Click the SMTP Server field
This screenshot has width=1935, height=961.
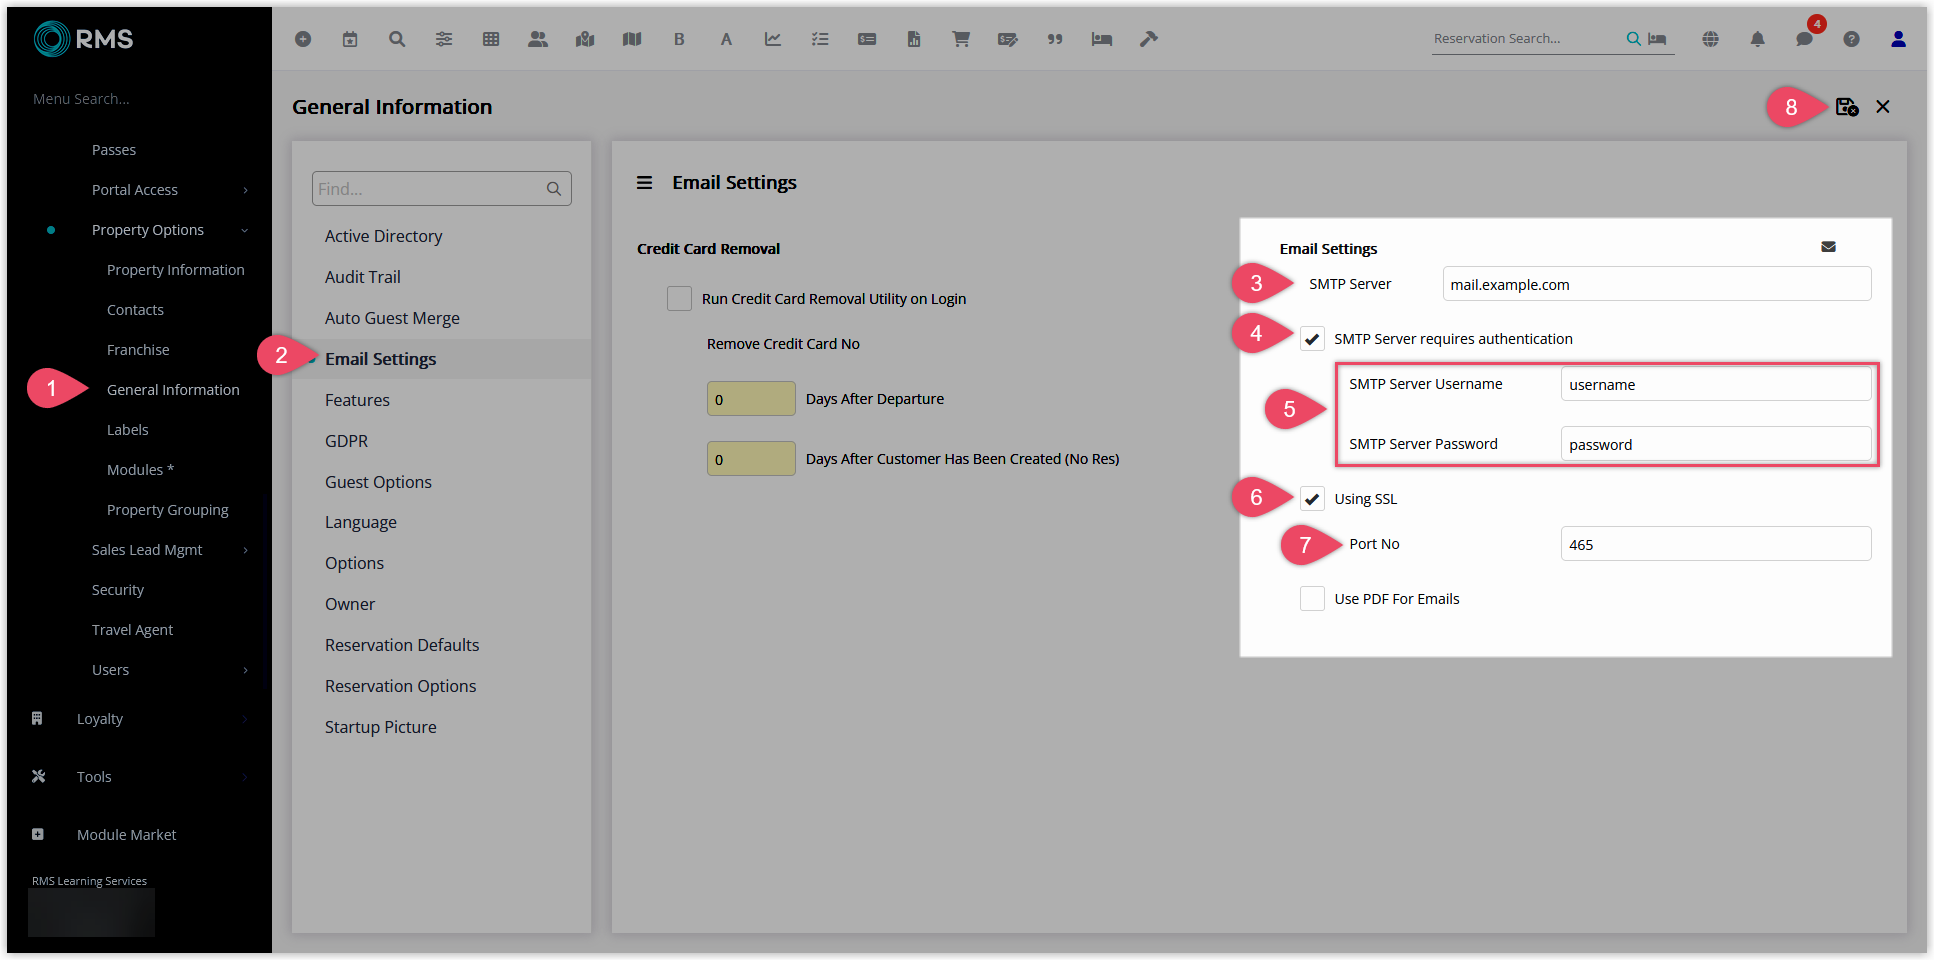coord(1657,284)
